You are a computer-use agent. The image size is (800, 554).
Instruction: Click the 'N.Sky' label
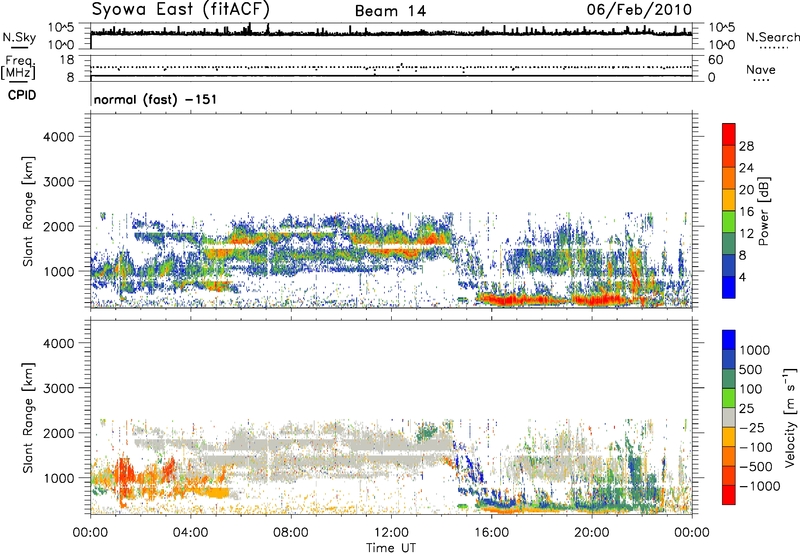[x=19, y=38]
